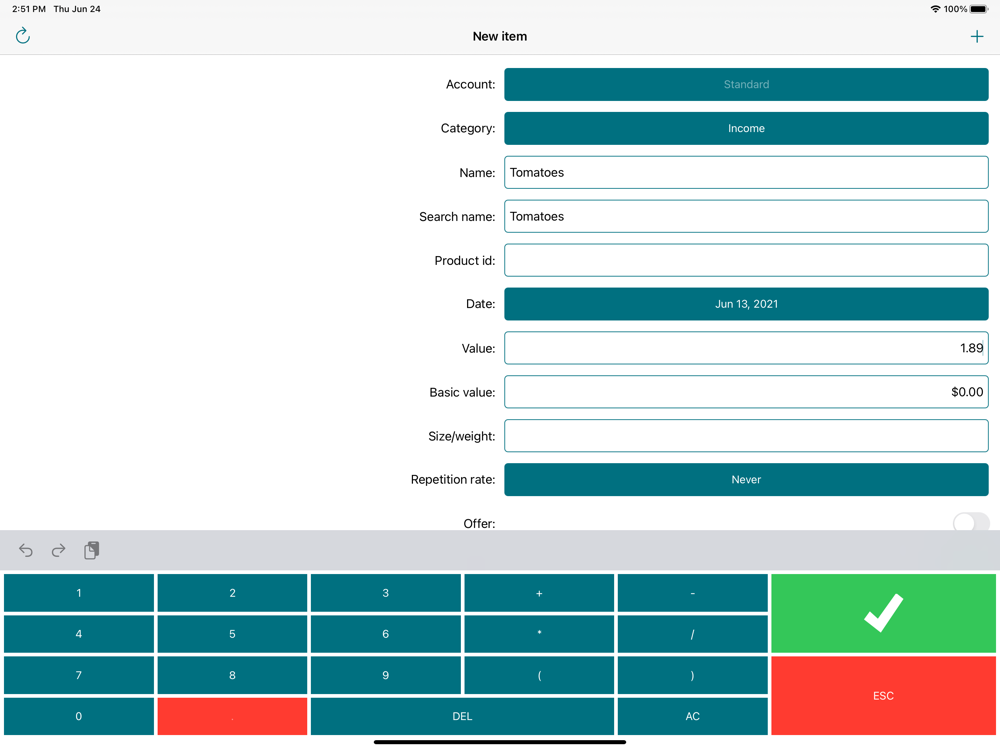Check the battery status icon

978,9
